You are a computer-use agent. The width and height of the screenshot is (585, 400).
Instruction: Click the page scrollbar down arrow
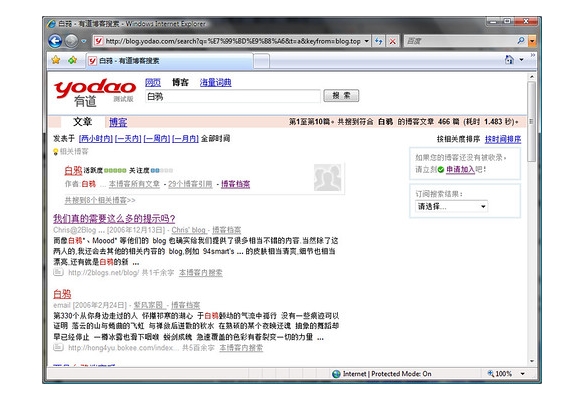click(x=532, y=361)
